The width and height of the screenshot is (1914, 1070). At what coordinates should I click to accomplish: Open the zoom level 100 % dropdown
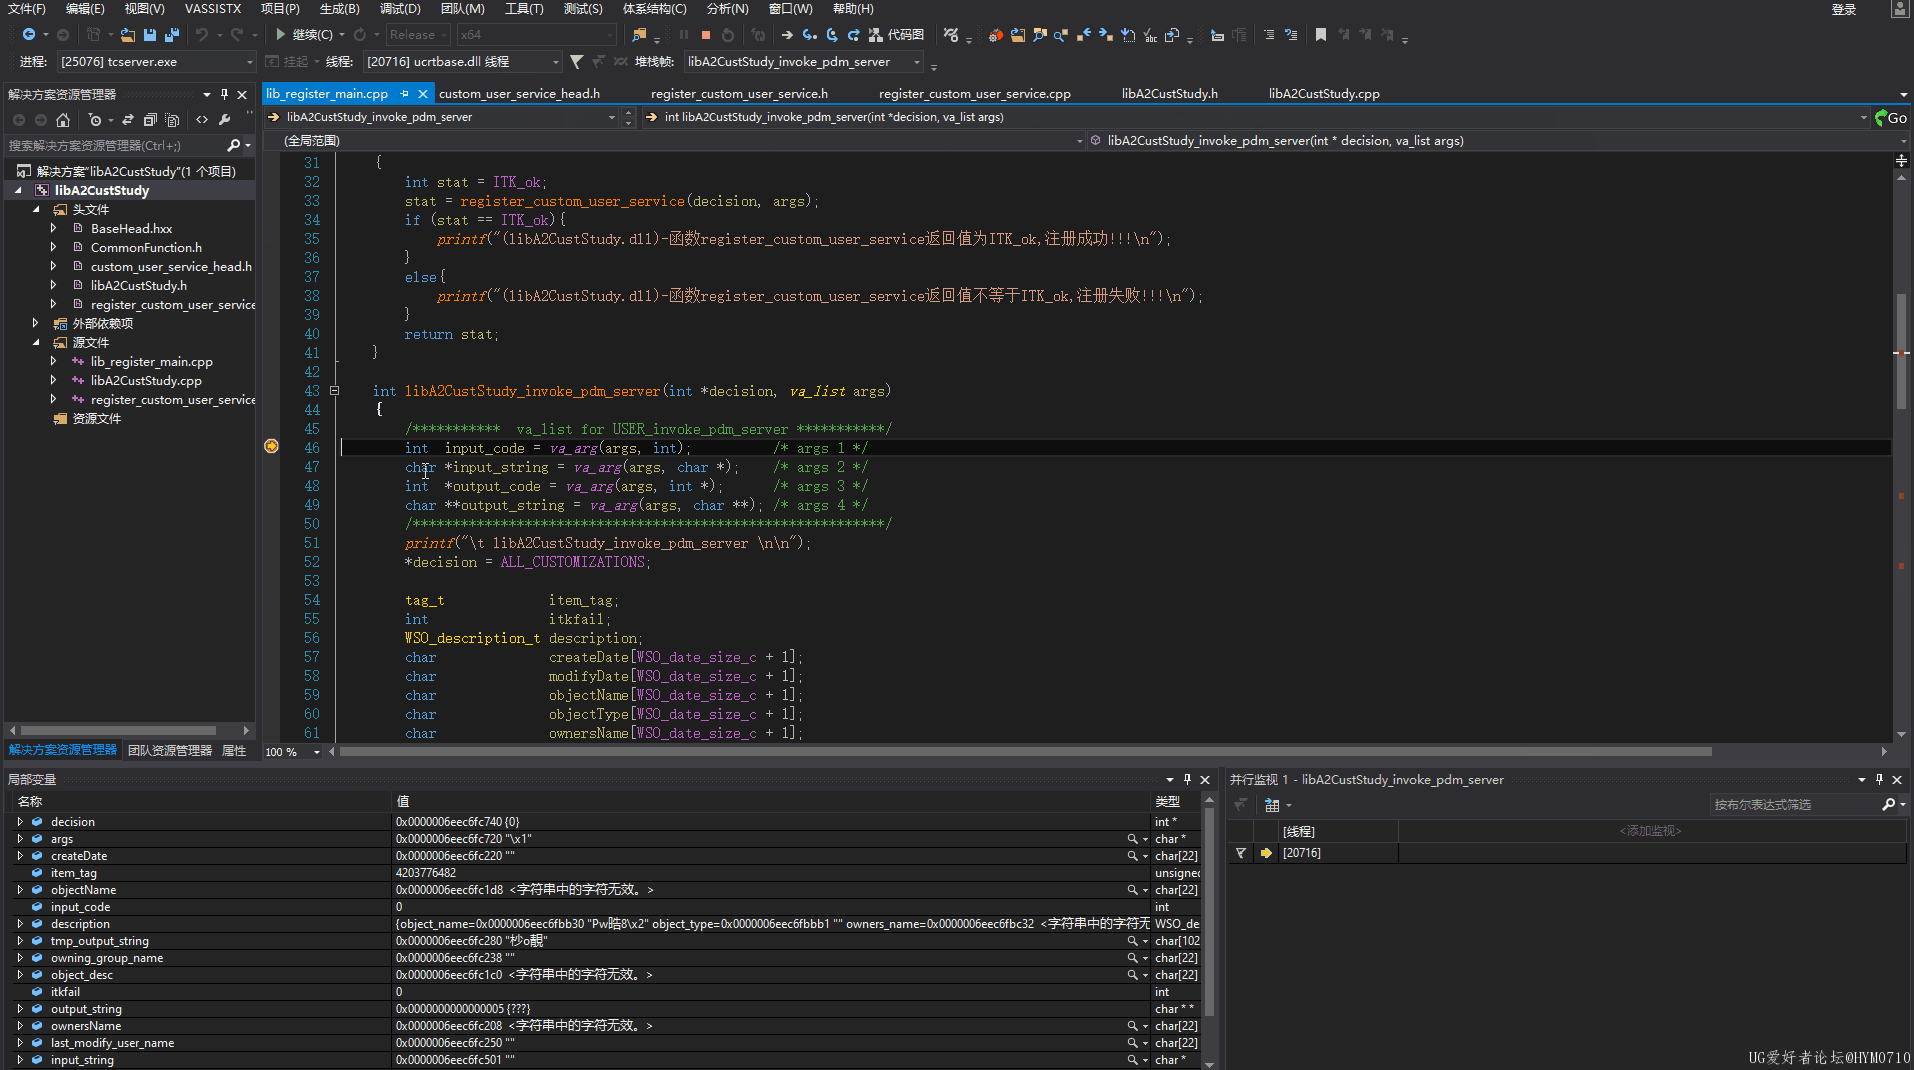click(317, 752)
